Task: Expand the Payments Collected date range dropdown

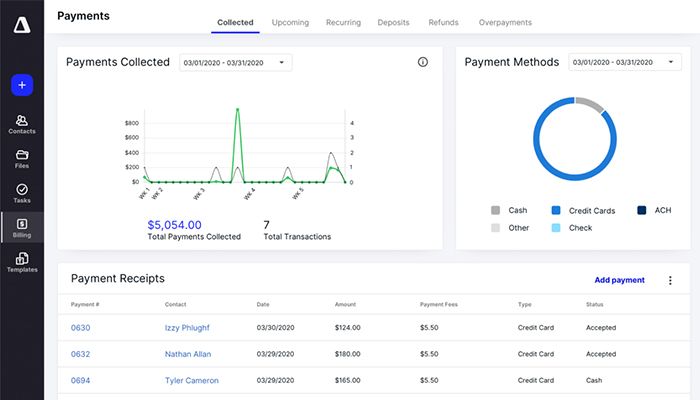Action: 235,62
